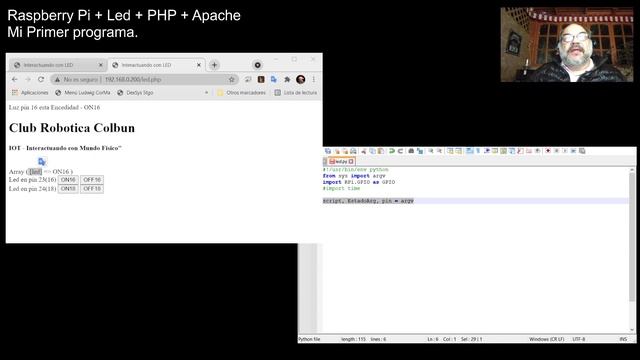The height and width of the screenshot is (360, 640).
Task: Close the active Chrome tab
Action: (199, 65)
